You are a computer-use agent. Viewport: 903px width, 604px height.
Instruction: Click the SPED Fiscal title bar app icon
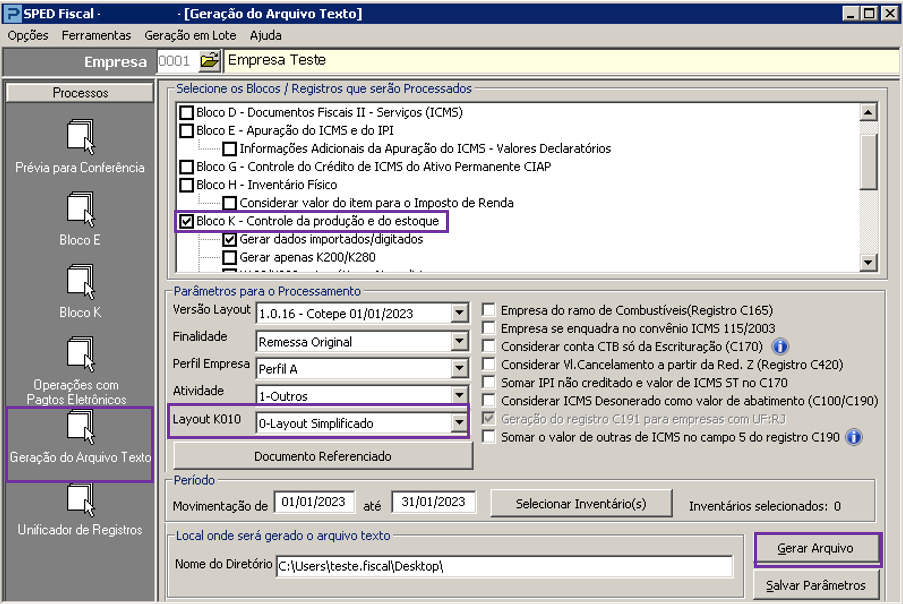(x=12, y=13)
